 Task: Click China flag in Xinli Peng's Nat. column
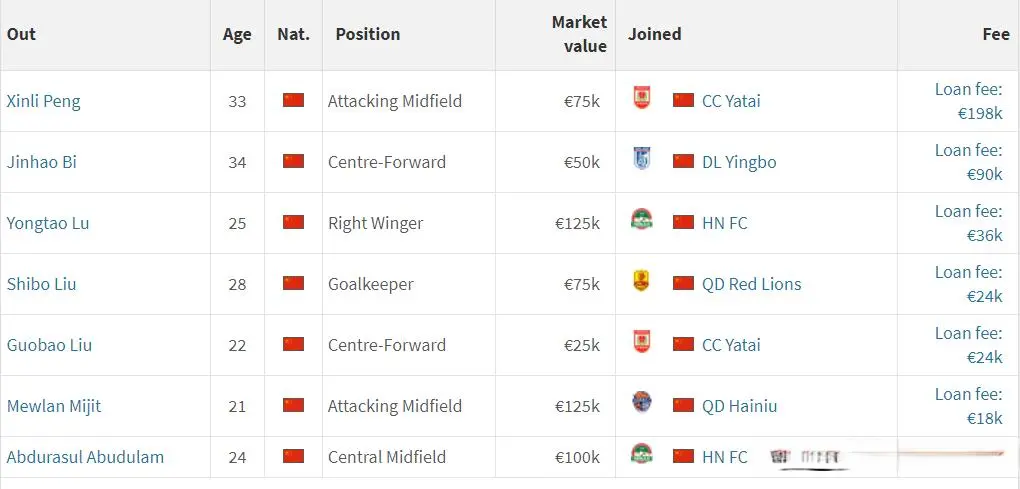[x=293, y=100]
